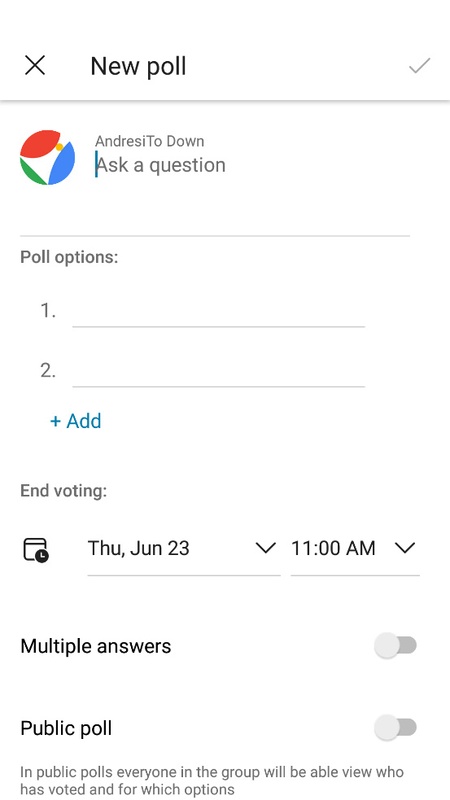This screenshot has height=800, width=450.
Task: Click the calendar clock icon
Action: tap(36, 549)
